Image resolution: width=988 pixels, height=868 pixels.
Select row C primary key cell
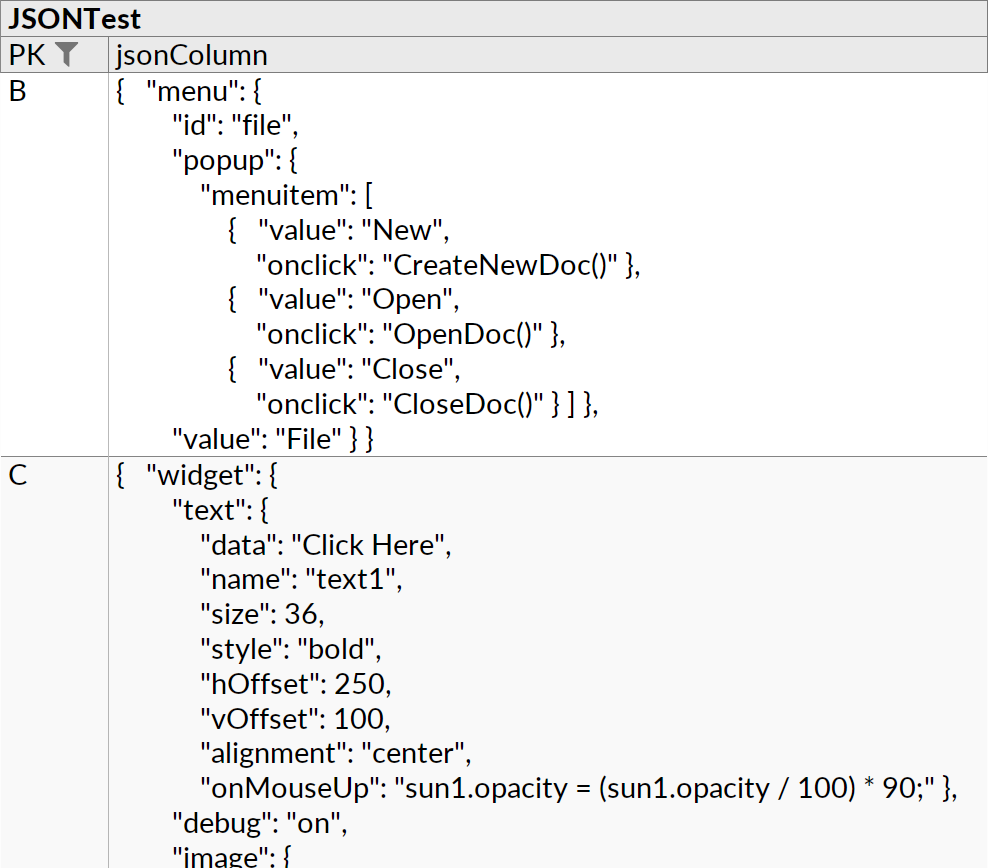coord(40,475)
